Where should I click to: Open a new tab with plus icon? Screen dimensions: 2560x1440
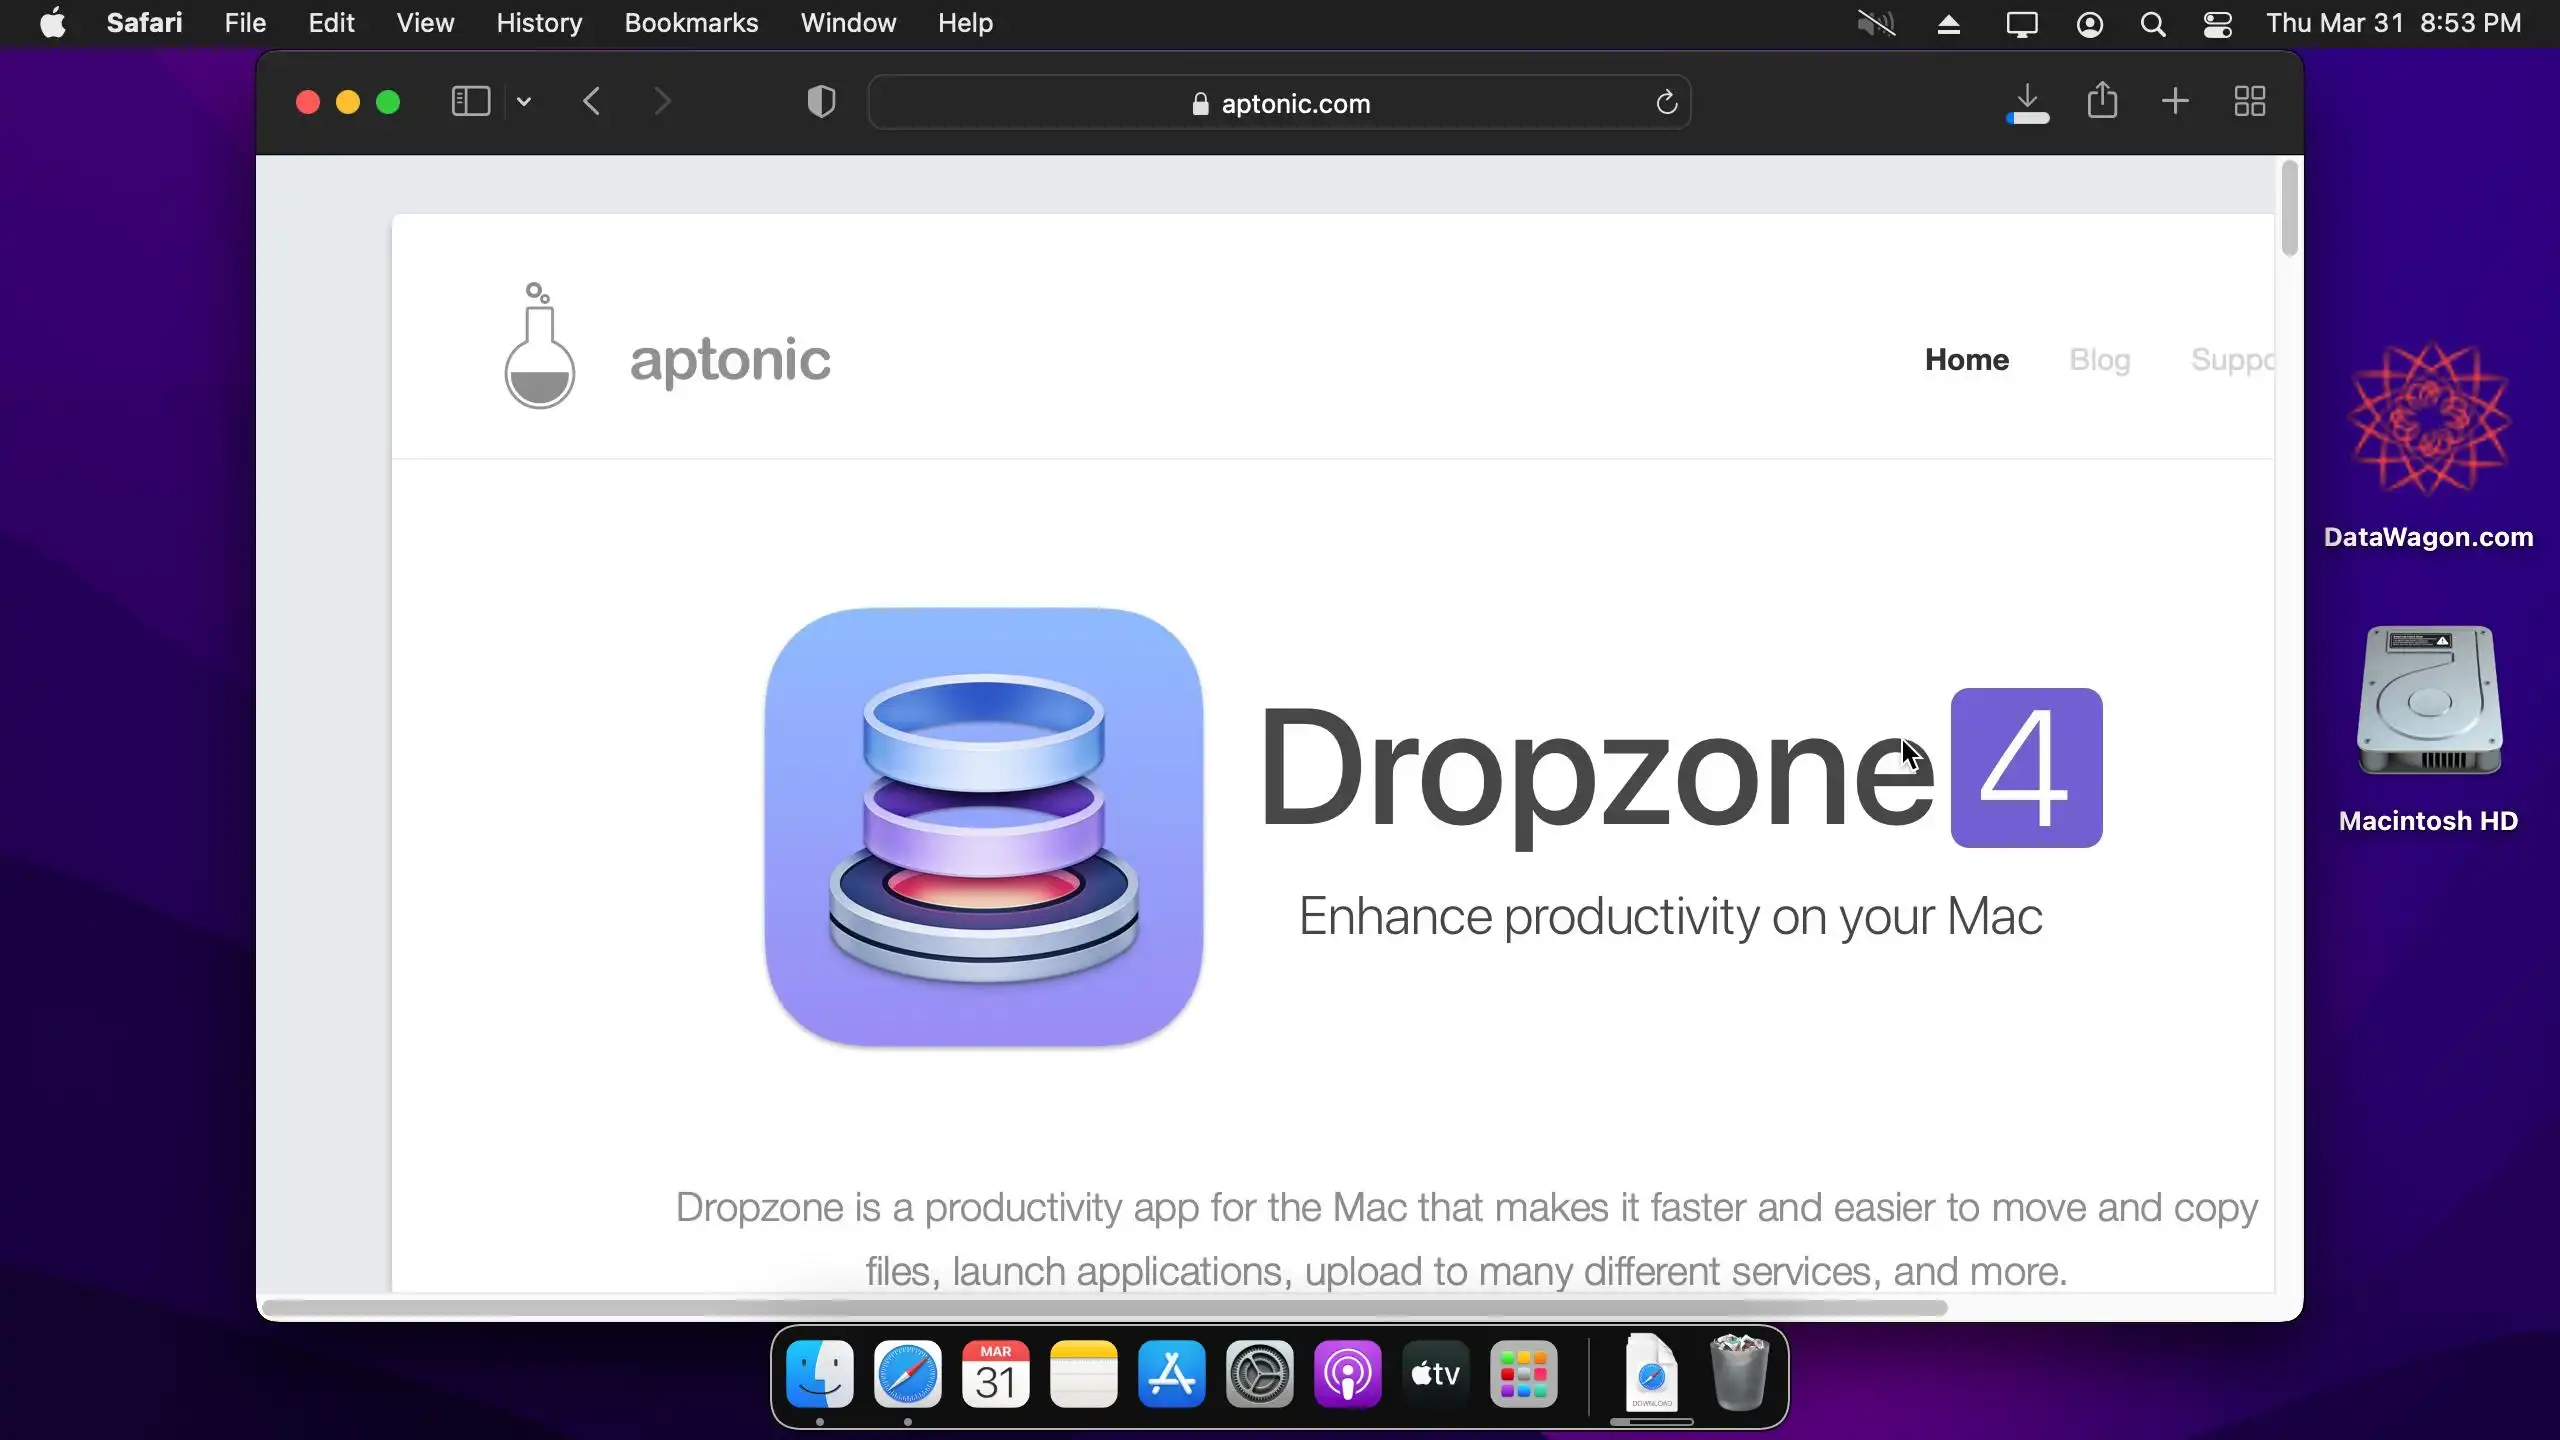(2175, 101)
